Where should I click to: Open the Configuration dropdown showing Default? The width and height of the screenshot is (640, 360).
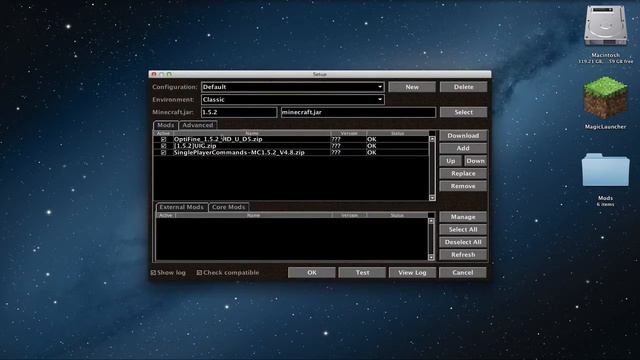click(292, 87)
